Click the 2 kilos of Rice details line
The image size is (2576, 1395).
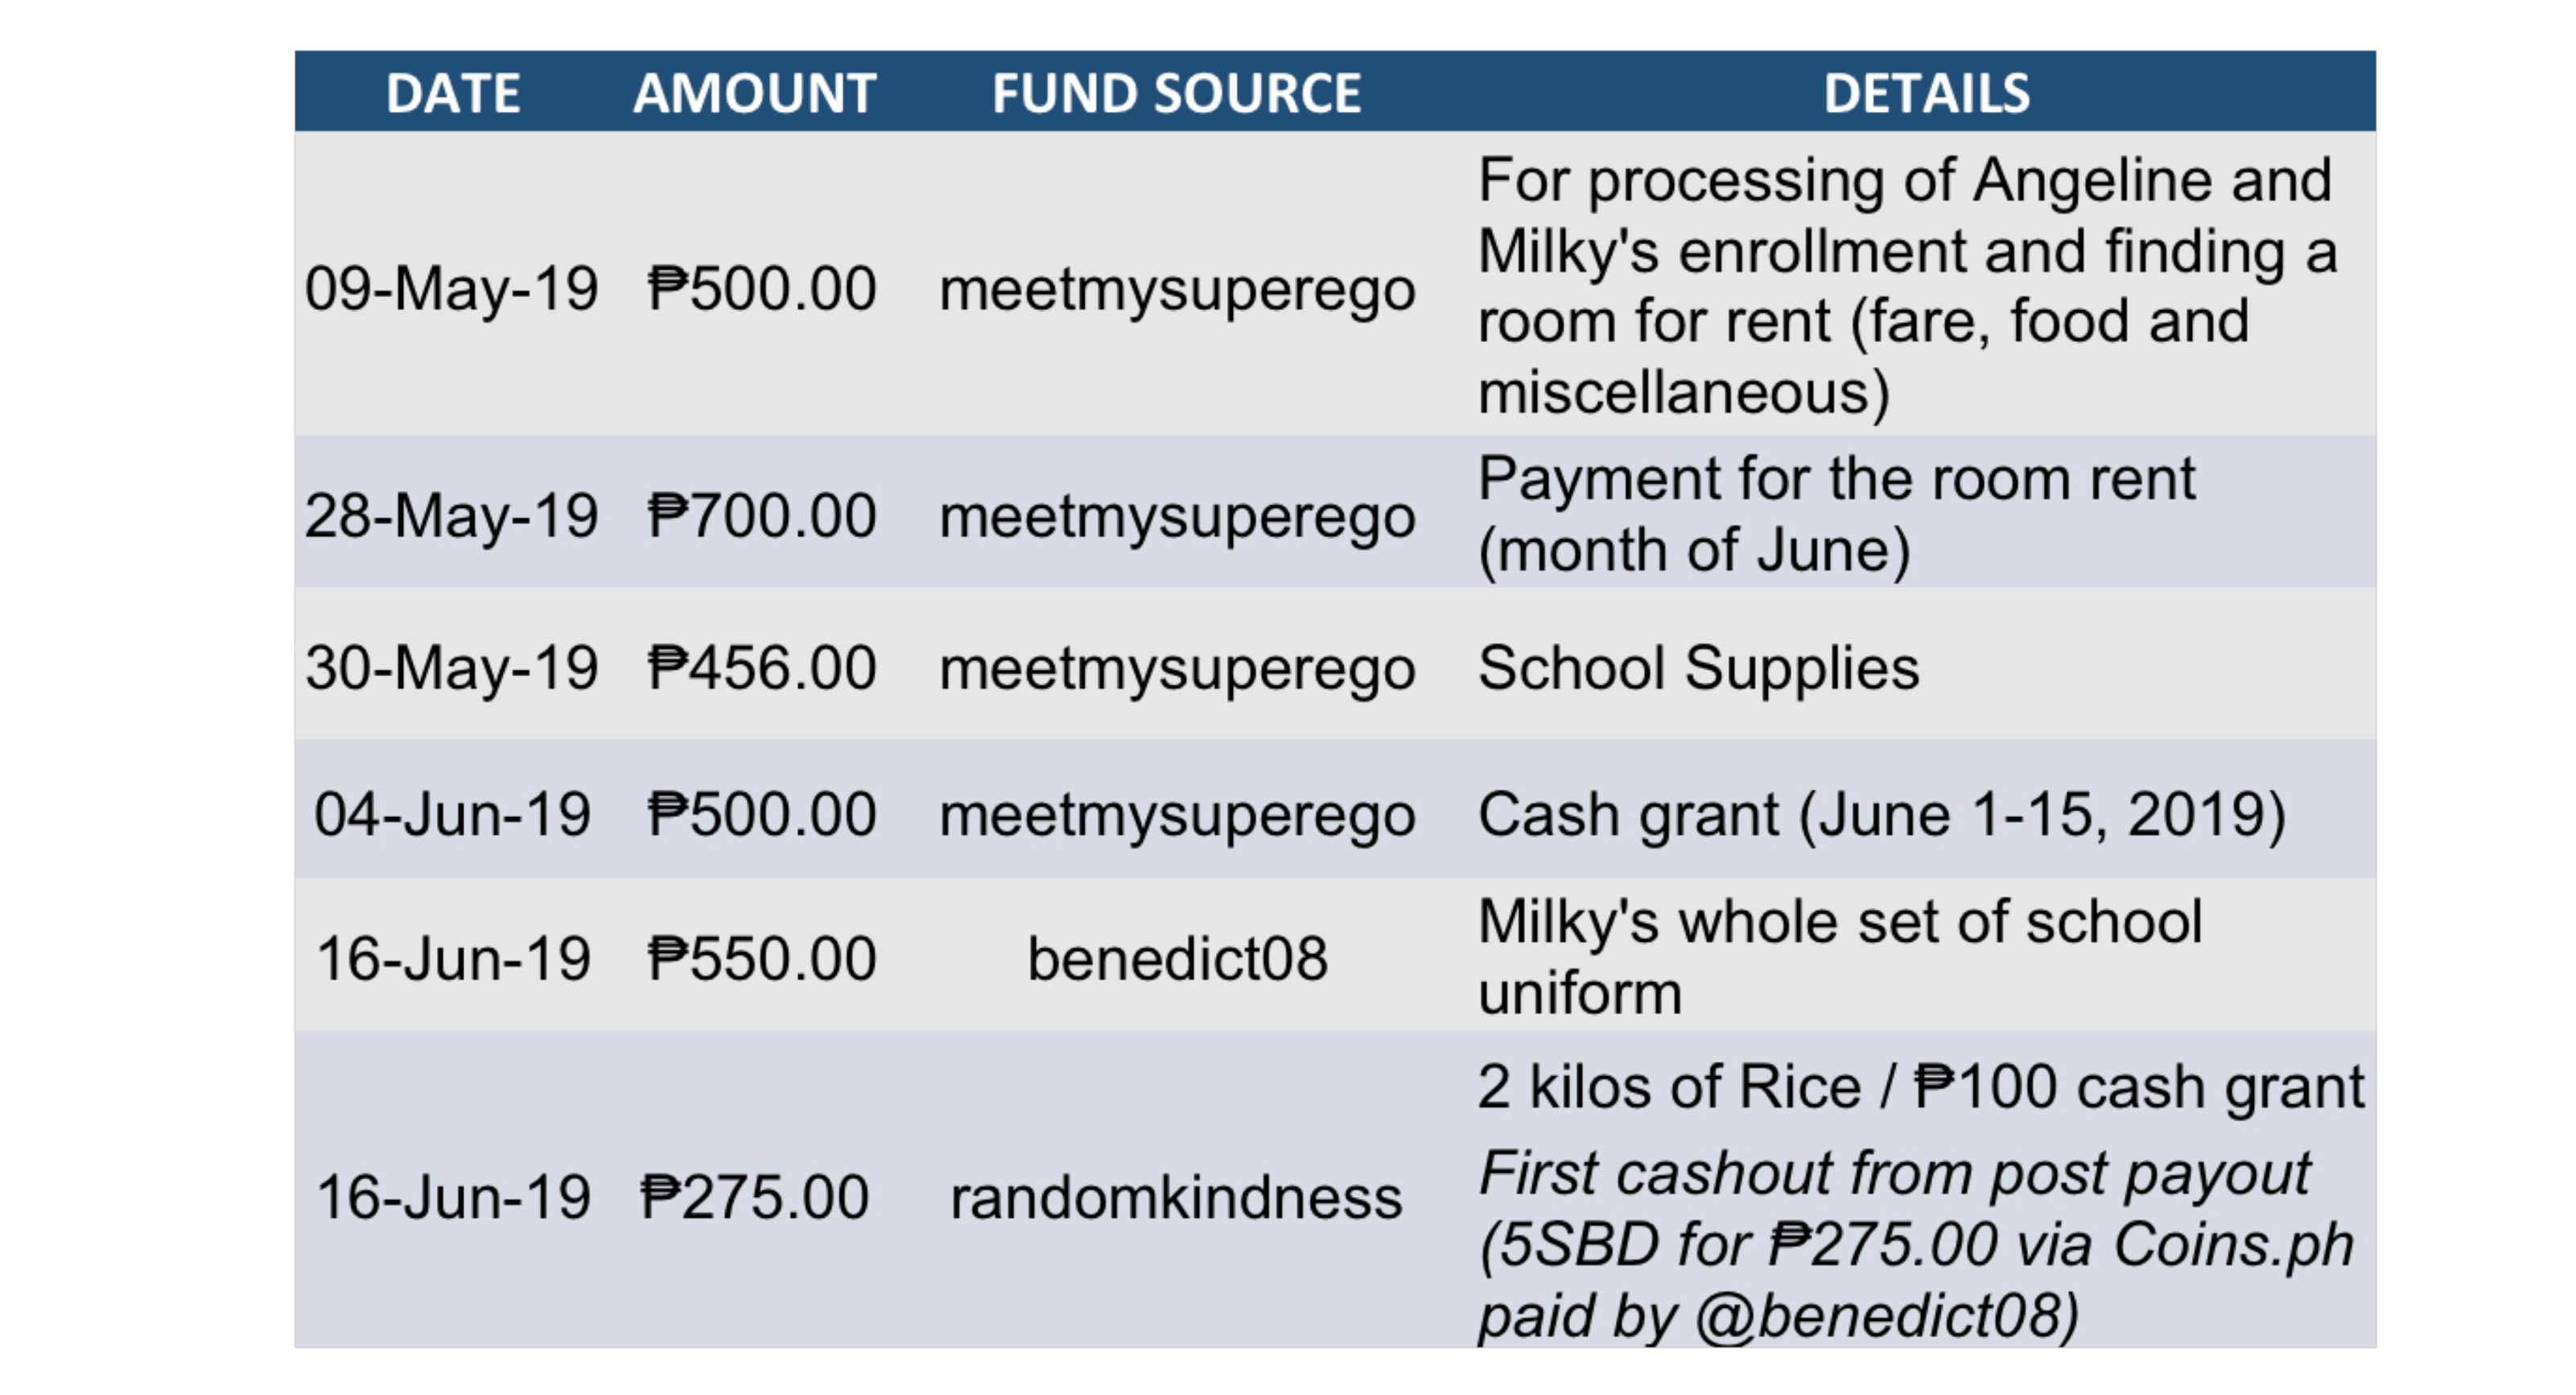point(1921,1086)
